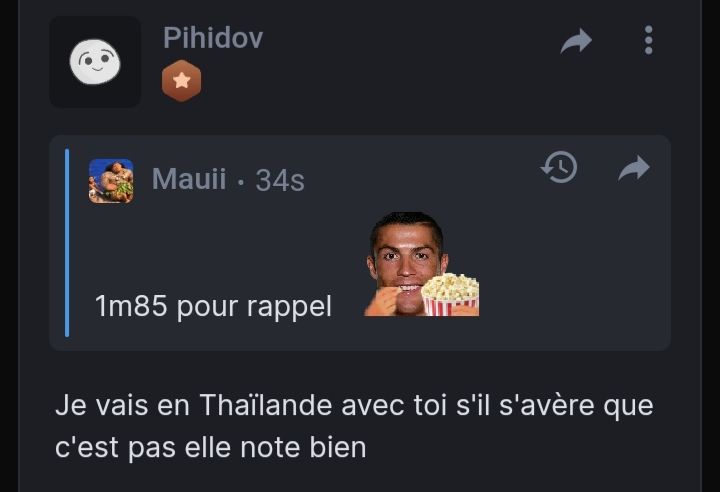Click the words "Je vais en" in the reply
This screenshot has height=492, width=720.
tap(122, 405)
